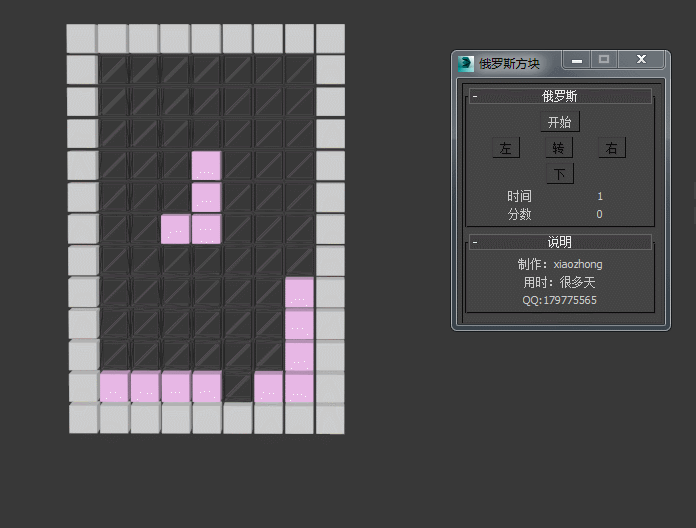Viewport: 696px width, 528px height.
Task: Close the 俄罗斯方块 dialog
Action: 641,61
